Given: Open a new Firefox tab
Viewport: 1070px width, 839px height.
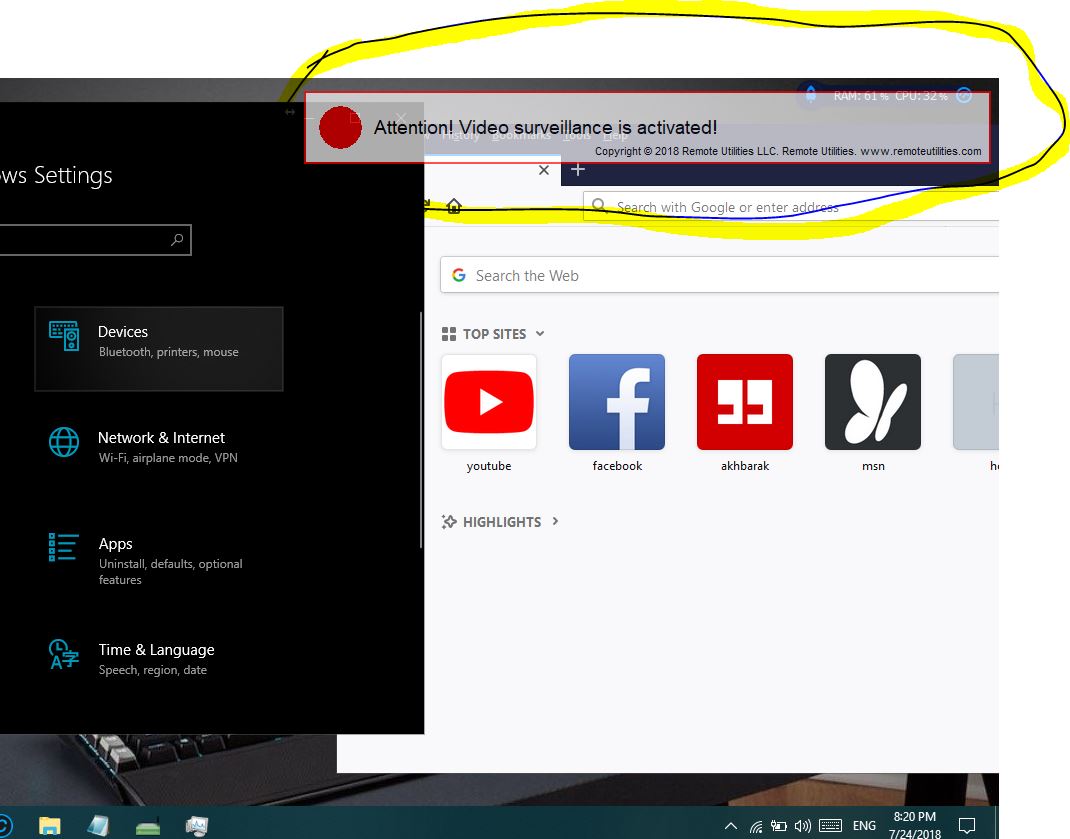Looking at the screenshot, I should pos(577,170).
